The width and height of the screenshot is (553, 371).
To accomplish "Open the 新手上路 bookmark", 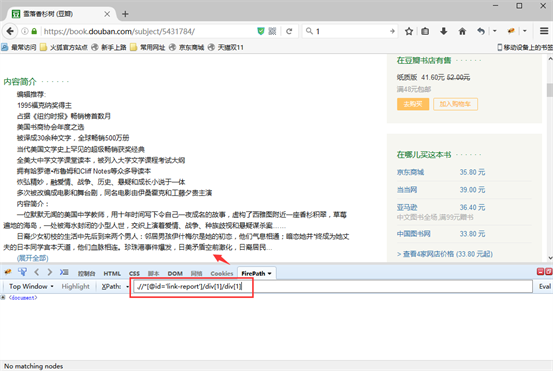I will tap(109, 47).
